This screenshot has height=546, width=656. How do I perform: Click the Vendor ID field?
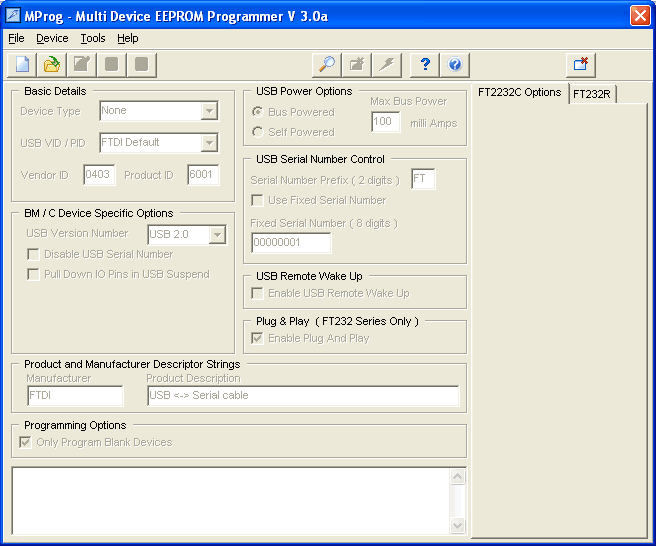pyautogui.click(x=99, y=174)
